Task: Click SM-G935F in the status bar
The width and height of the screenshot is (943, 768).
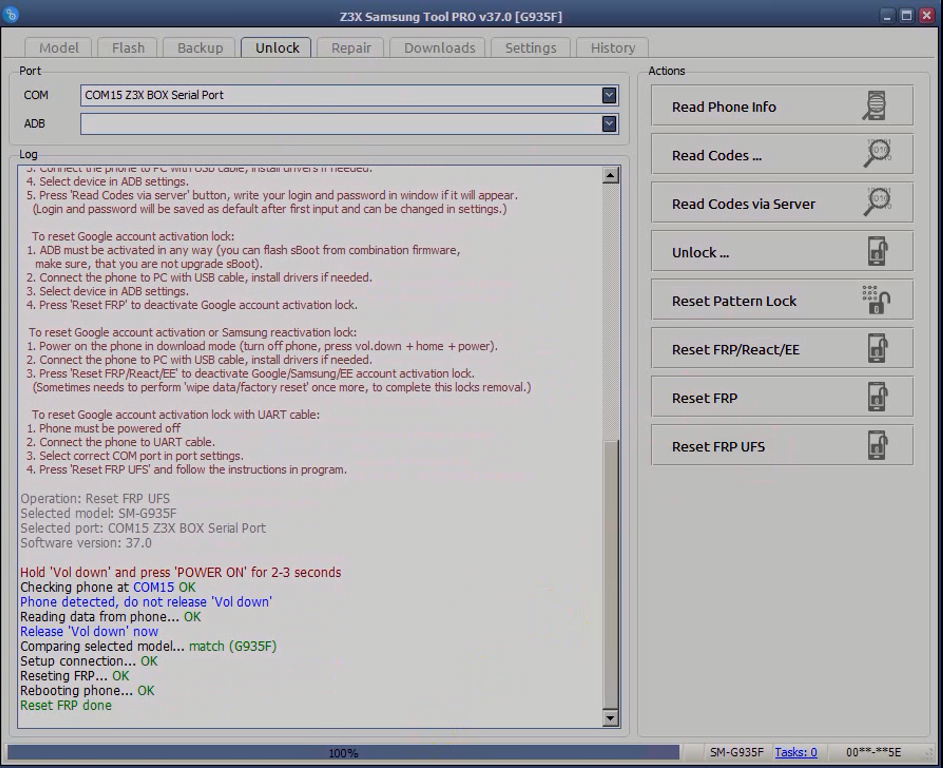Action: pyautogui.click(x=736, y=752)
